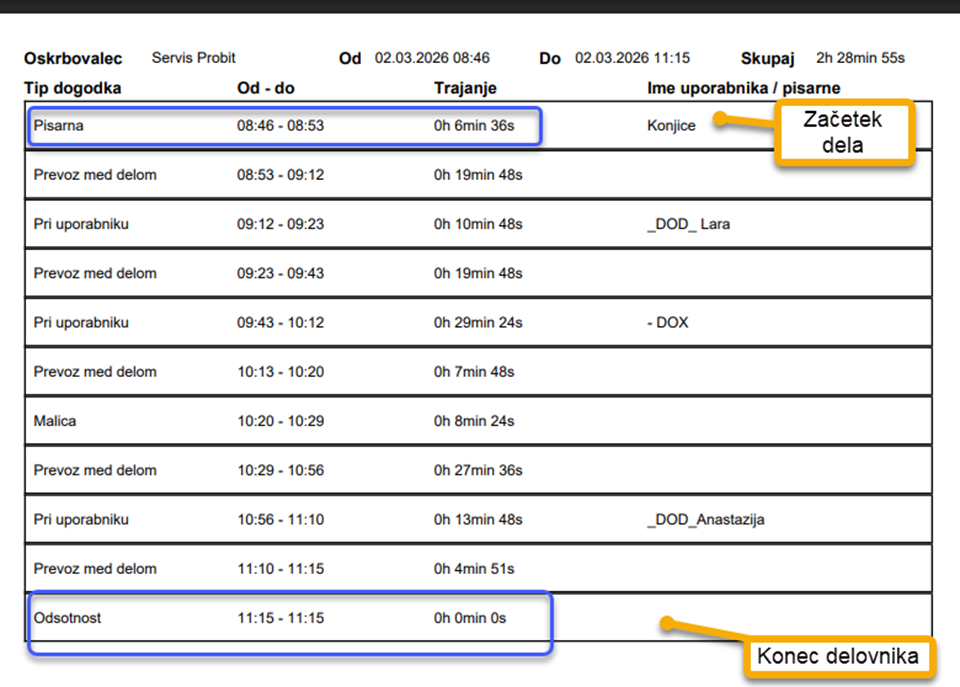Click the 'Konjice' office name
The image size is (960, 687).
pyautogui.click(x=671, y=126)
